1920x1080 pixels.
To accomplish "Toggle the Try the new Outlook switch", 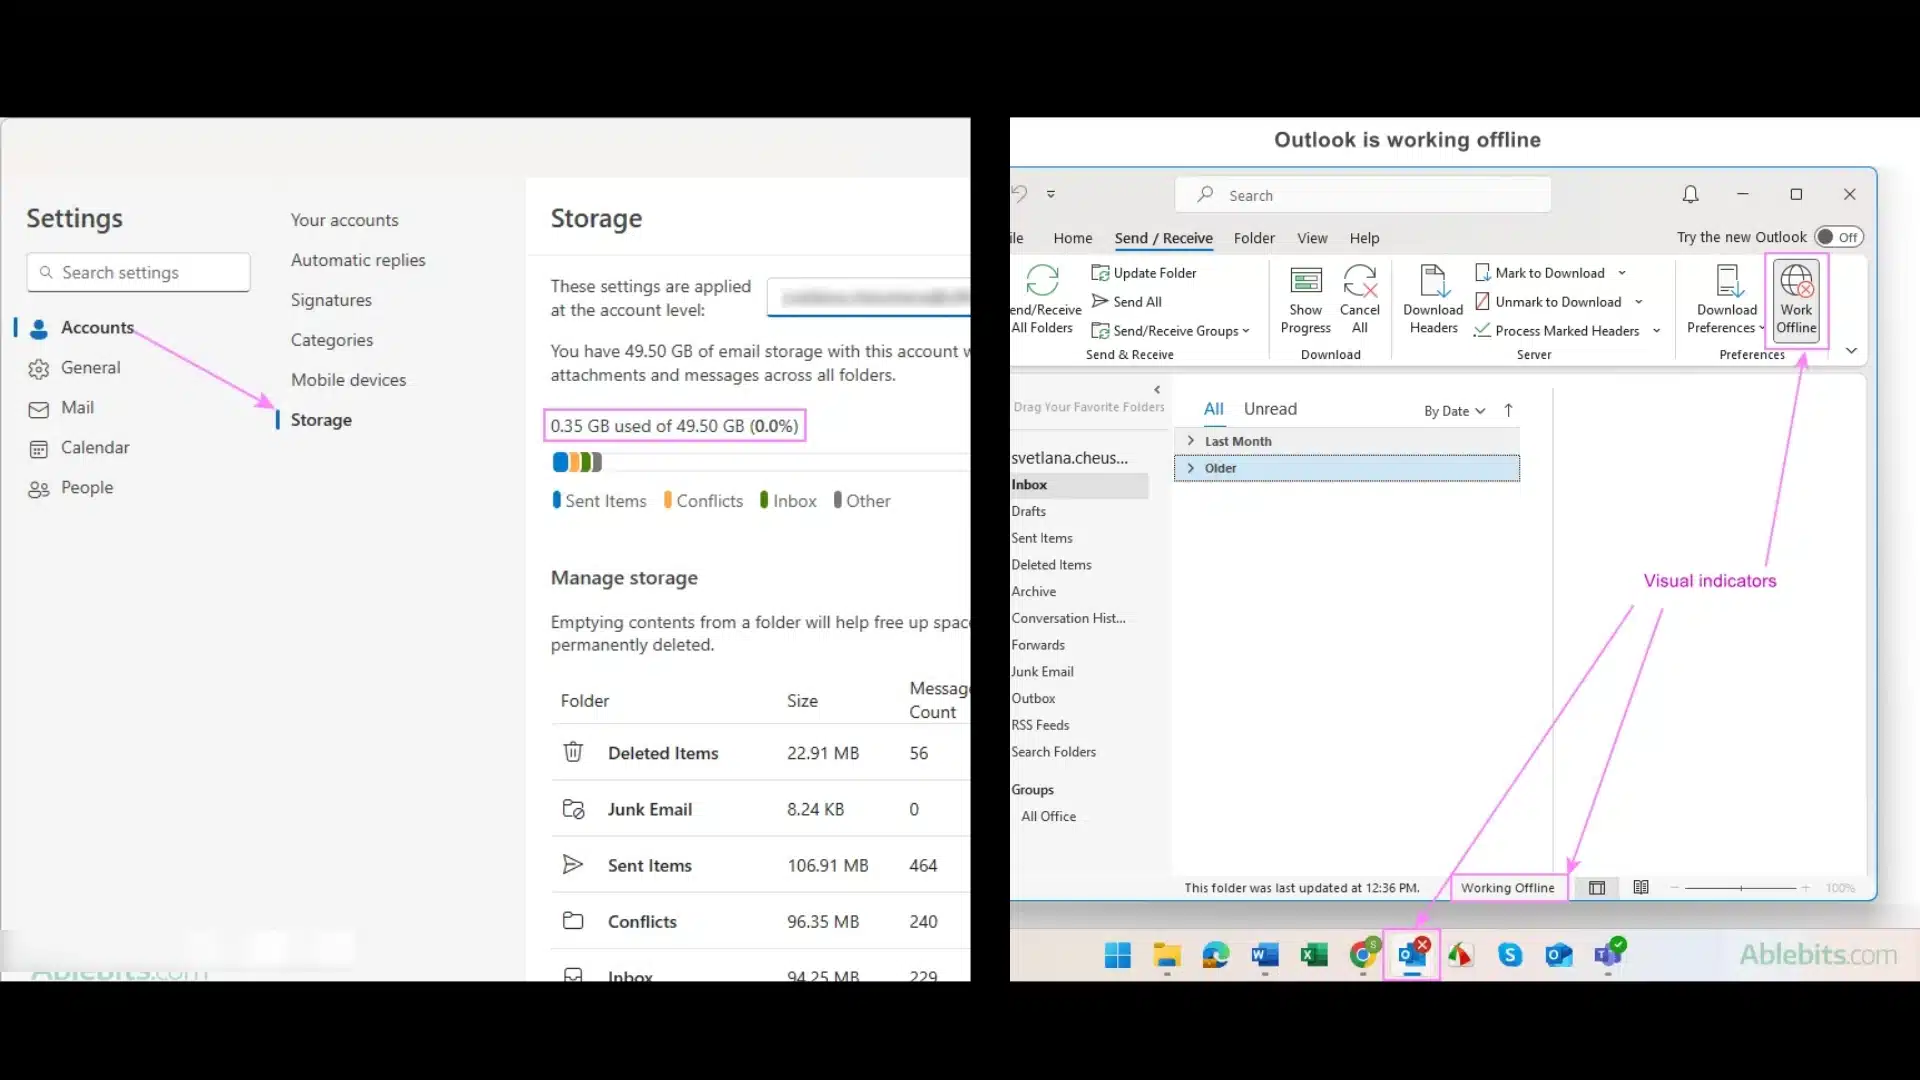I will 1839,237.
